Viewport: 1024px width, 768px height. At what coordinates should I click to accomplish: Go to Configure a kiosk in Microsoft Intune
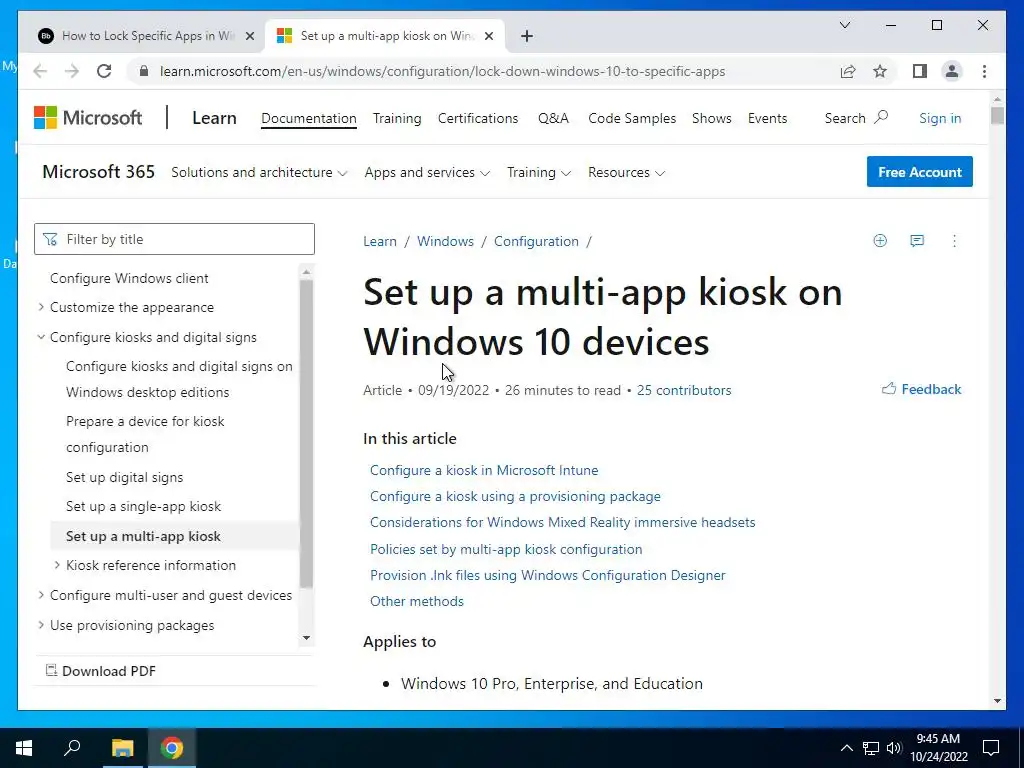click(484, 470)
